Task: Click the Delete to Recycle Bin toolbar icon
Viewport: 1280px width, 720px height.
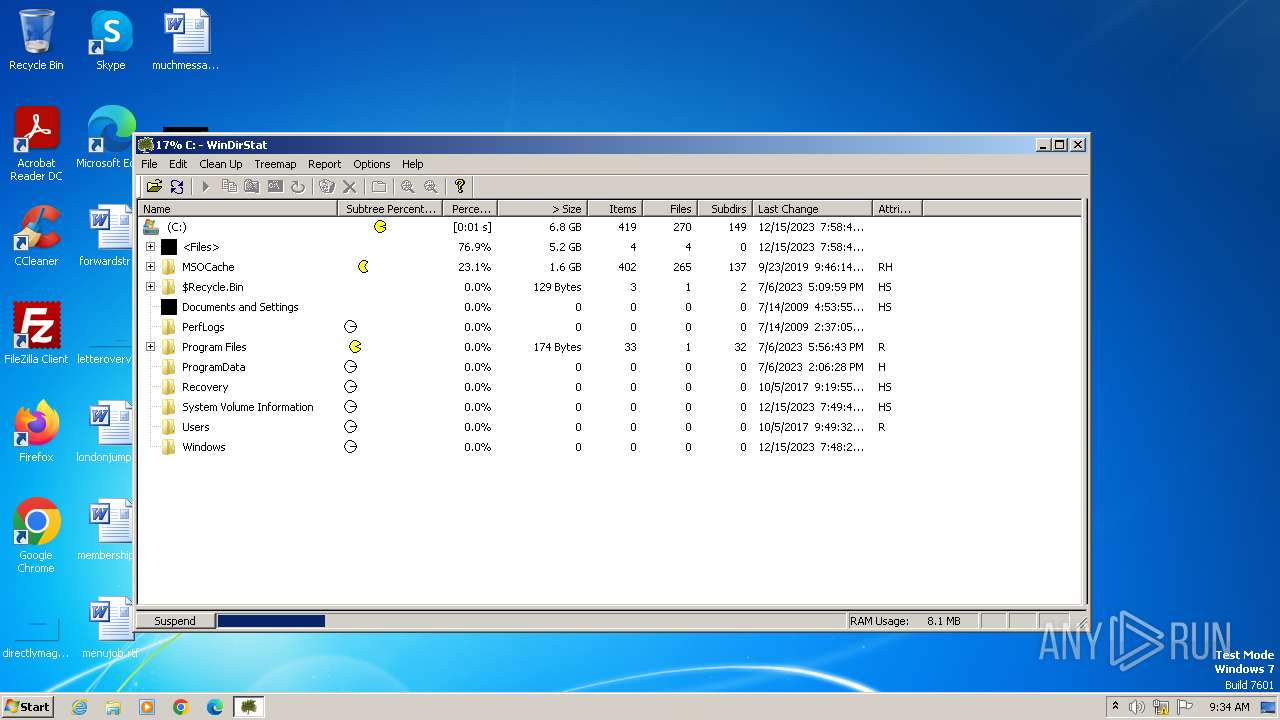Action: 326,186
